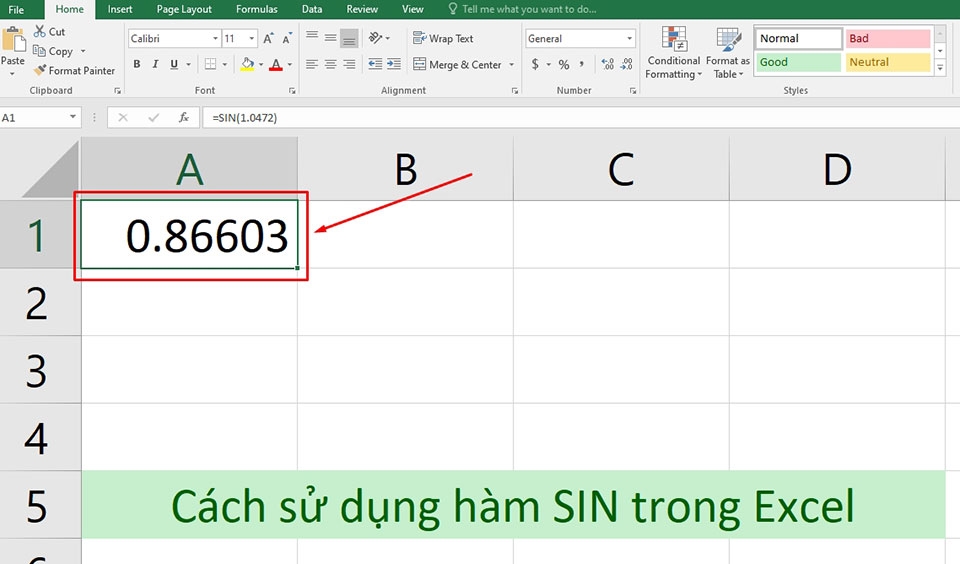Select column B header

(405, 170)
